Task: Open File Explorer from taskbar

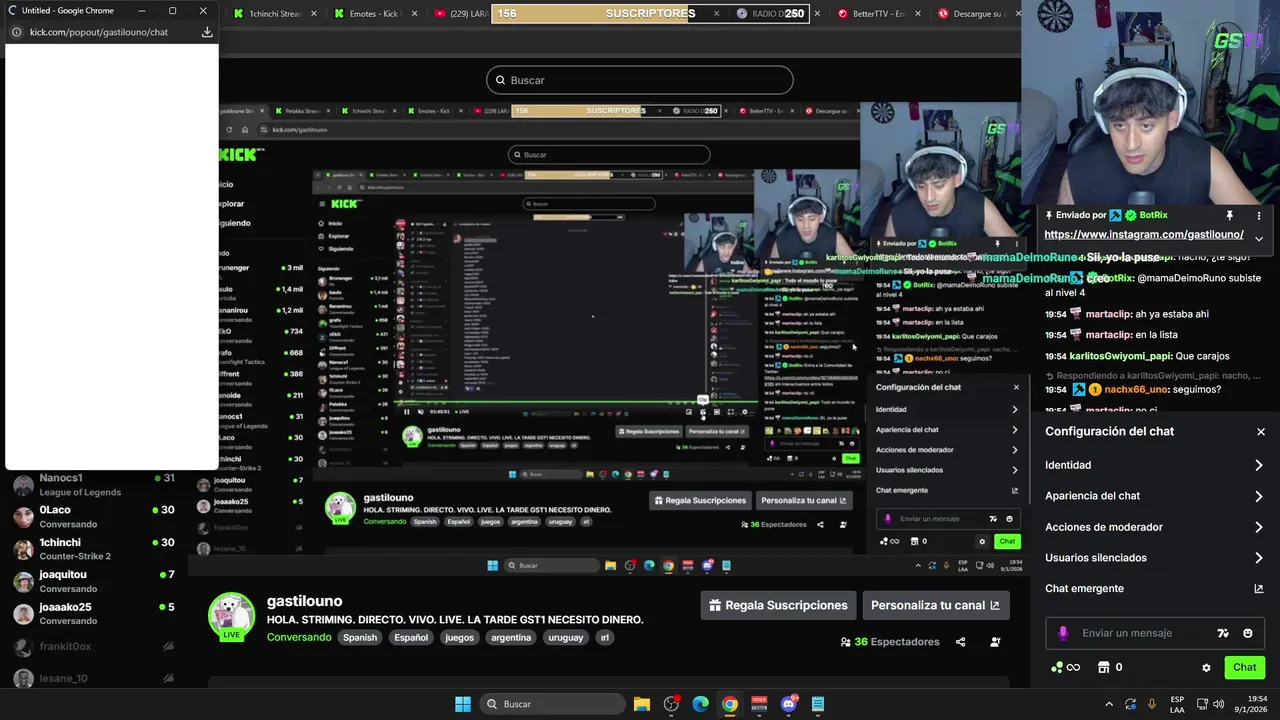Action: [x=642, y=704]
